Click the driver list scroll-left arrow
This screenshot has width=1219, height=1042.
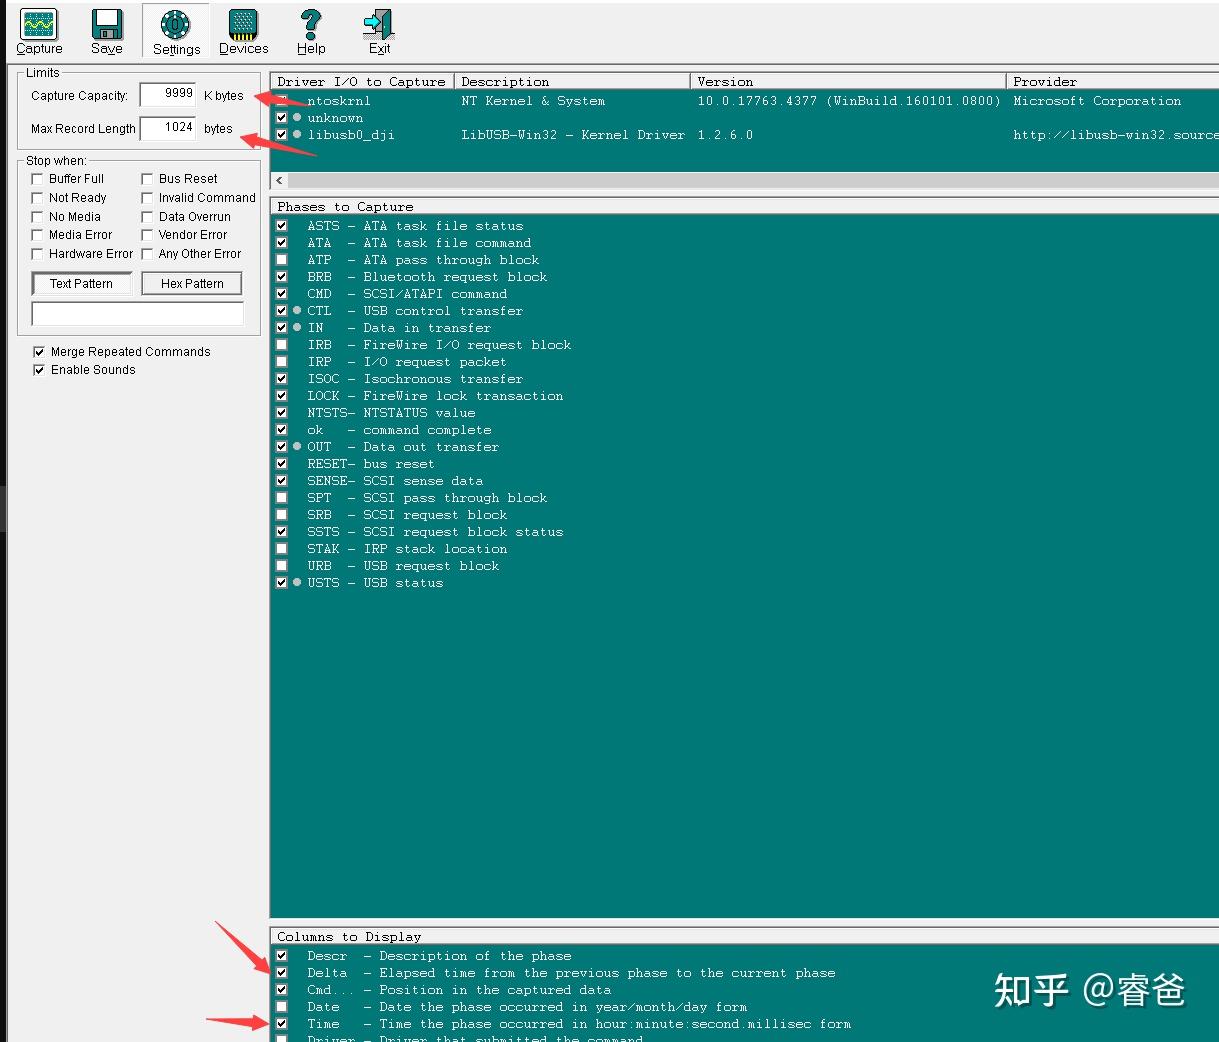279,181
